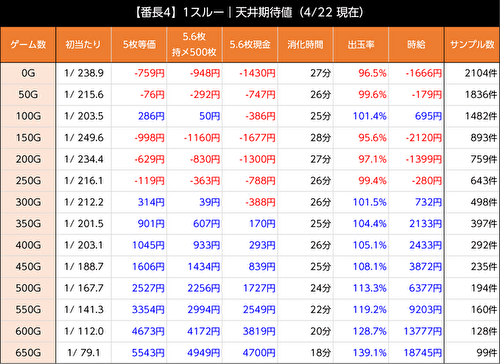Click the 18745円 hourly value

pyautogui.click(x=423, y=353)
